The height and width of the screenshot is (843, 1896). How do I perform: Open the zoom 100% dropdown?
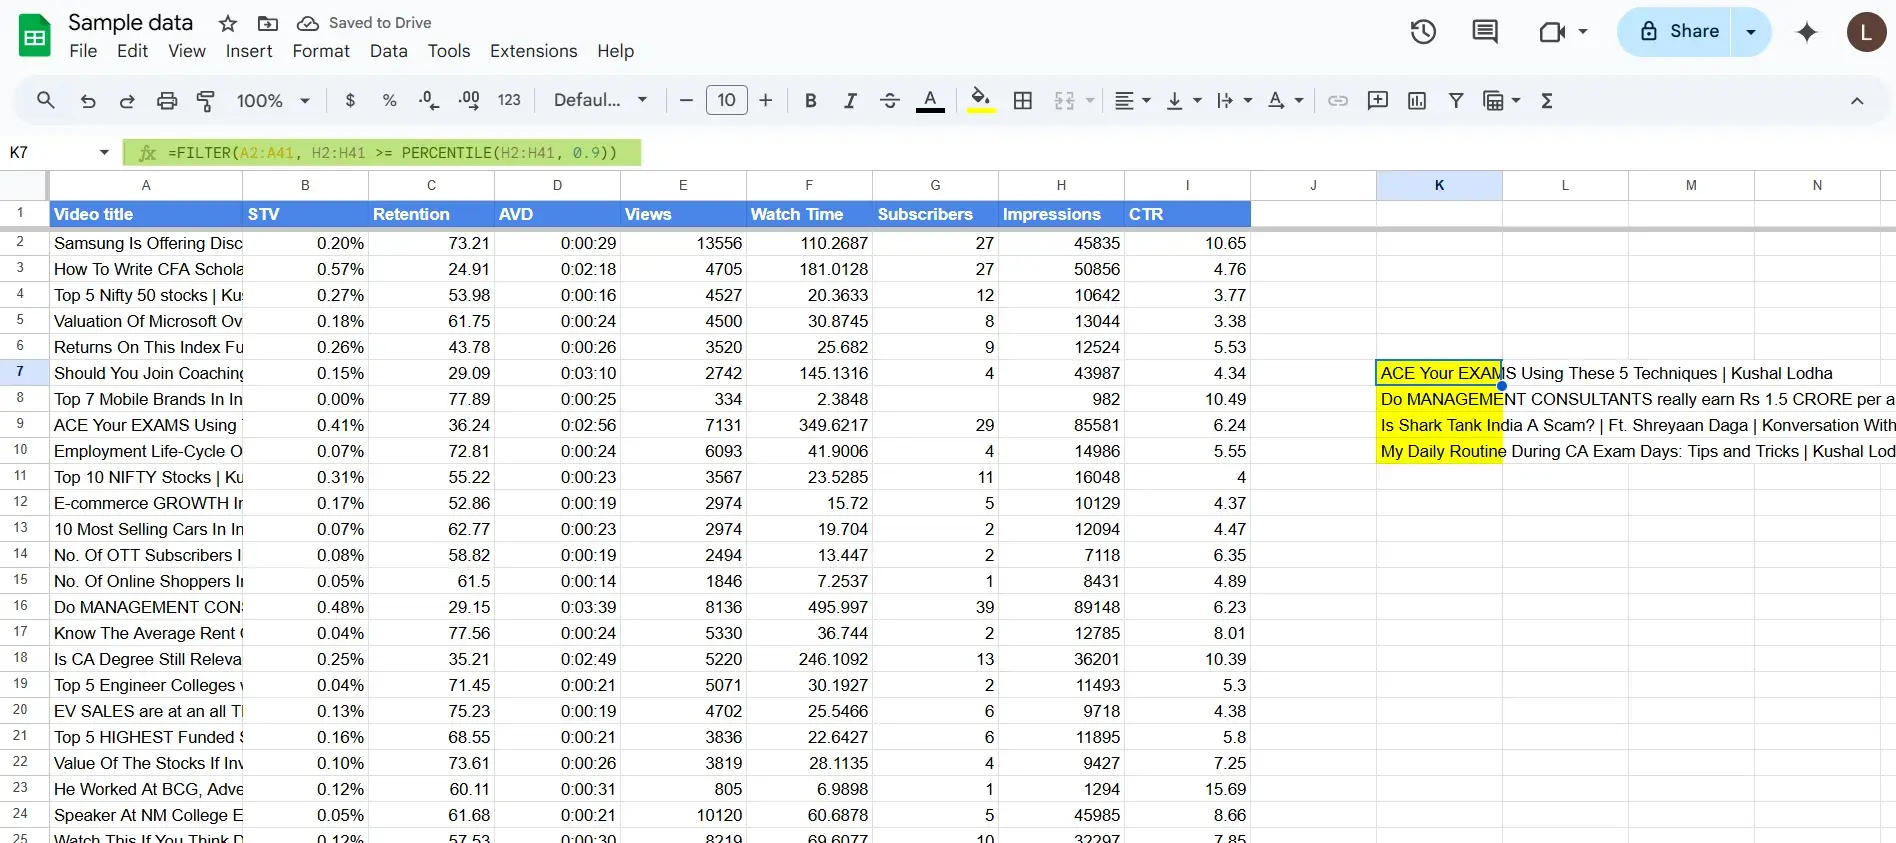click(272, 101)
